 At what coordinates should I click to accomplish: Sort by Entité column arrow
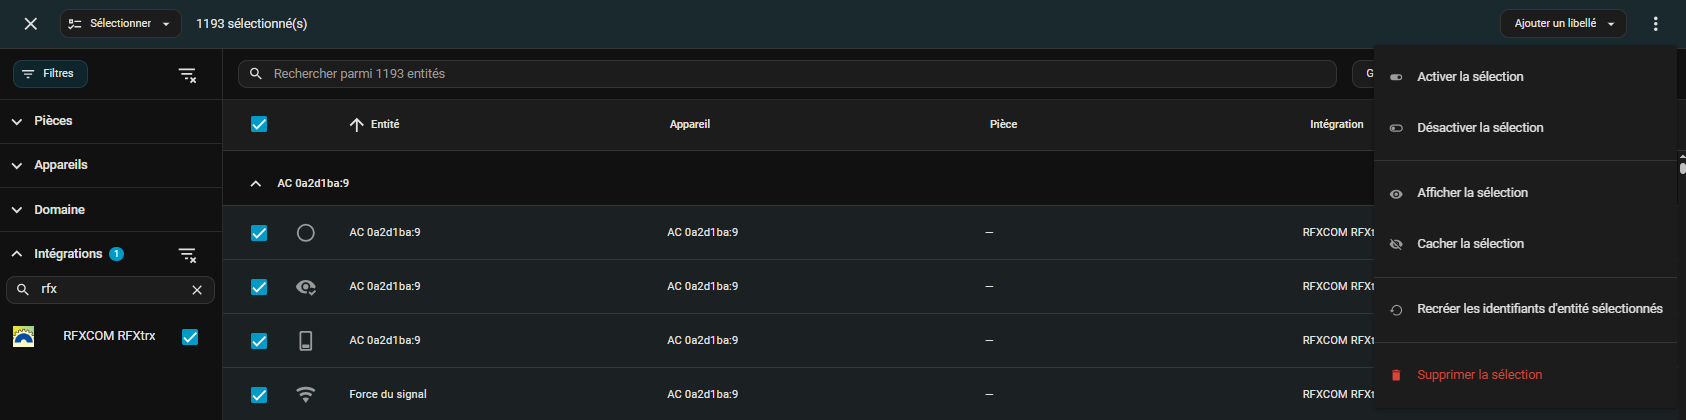coord(357,125)
